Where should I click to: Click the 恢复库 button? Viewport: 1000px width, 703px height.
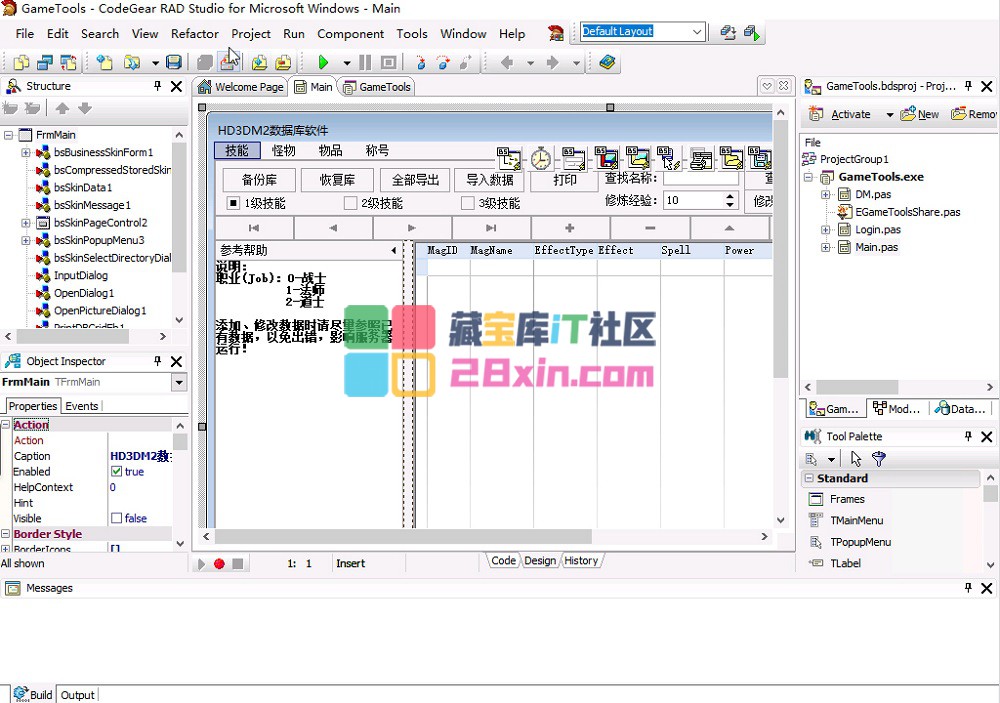[337, 180]
